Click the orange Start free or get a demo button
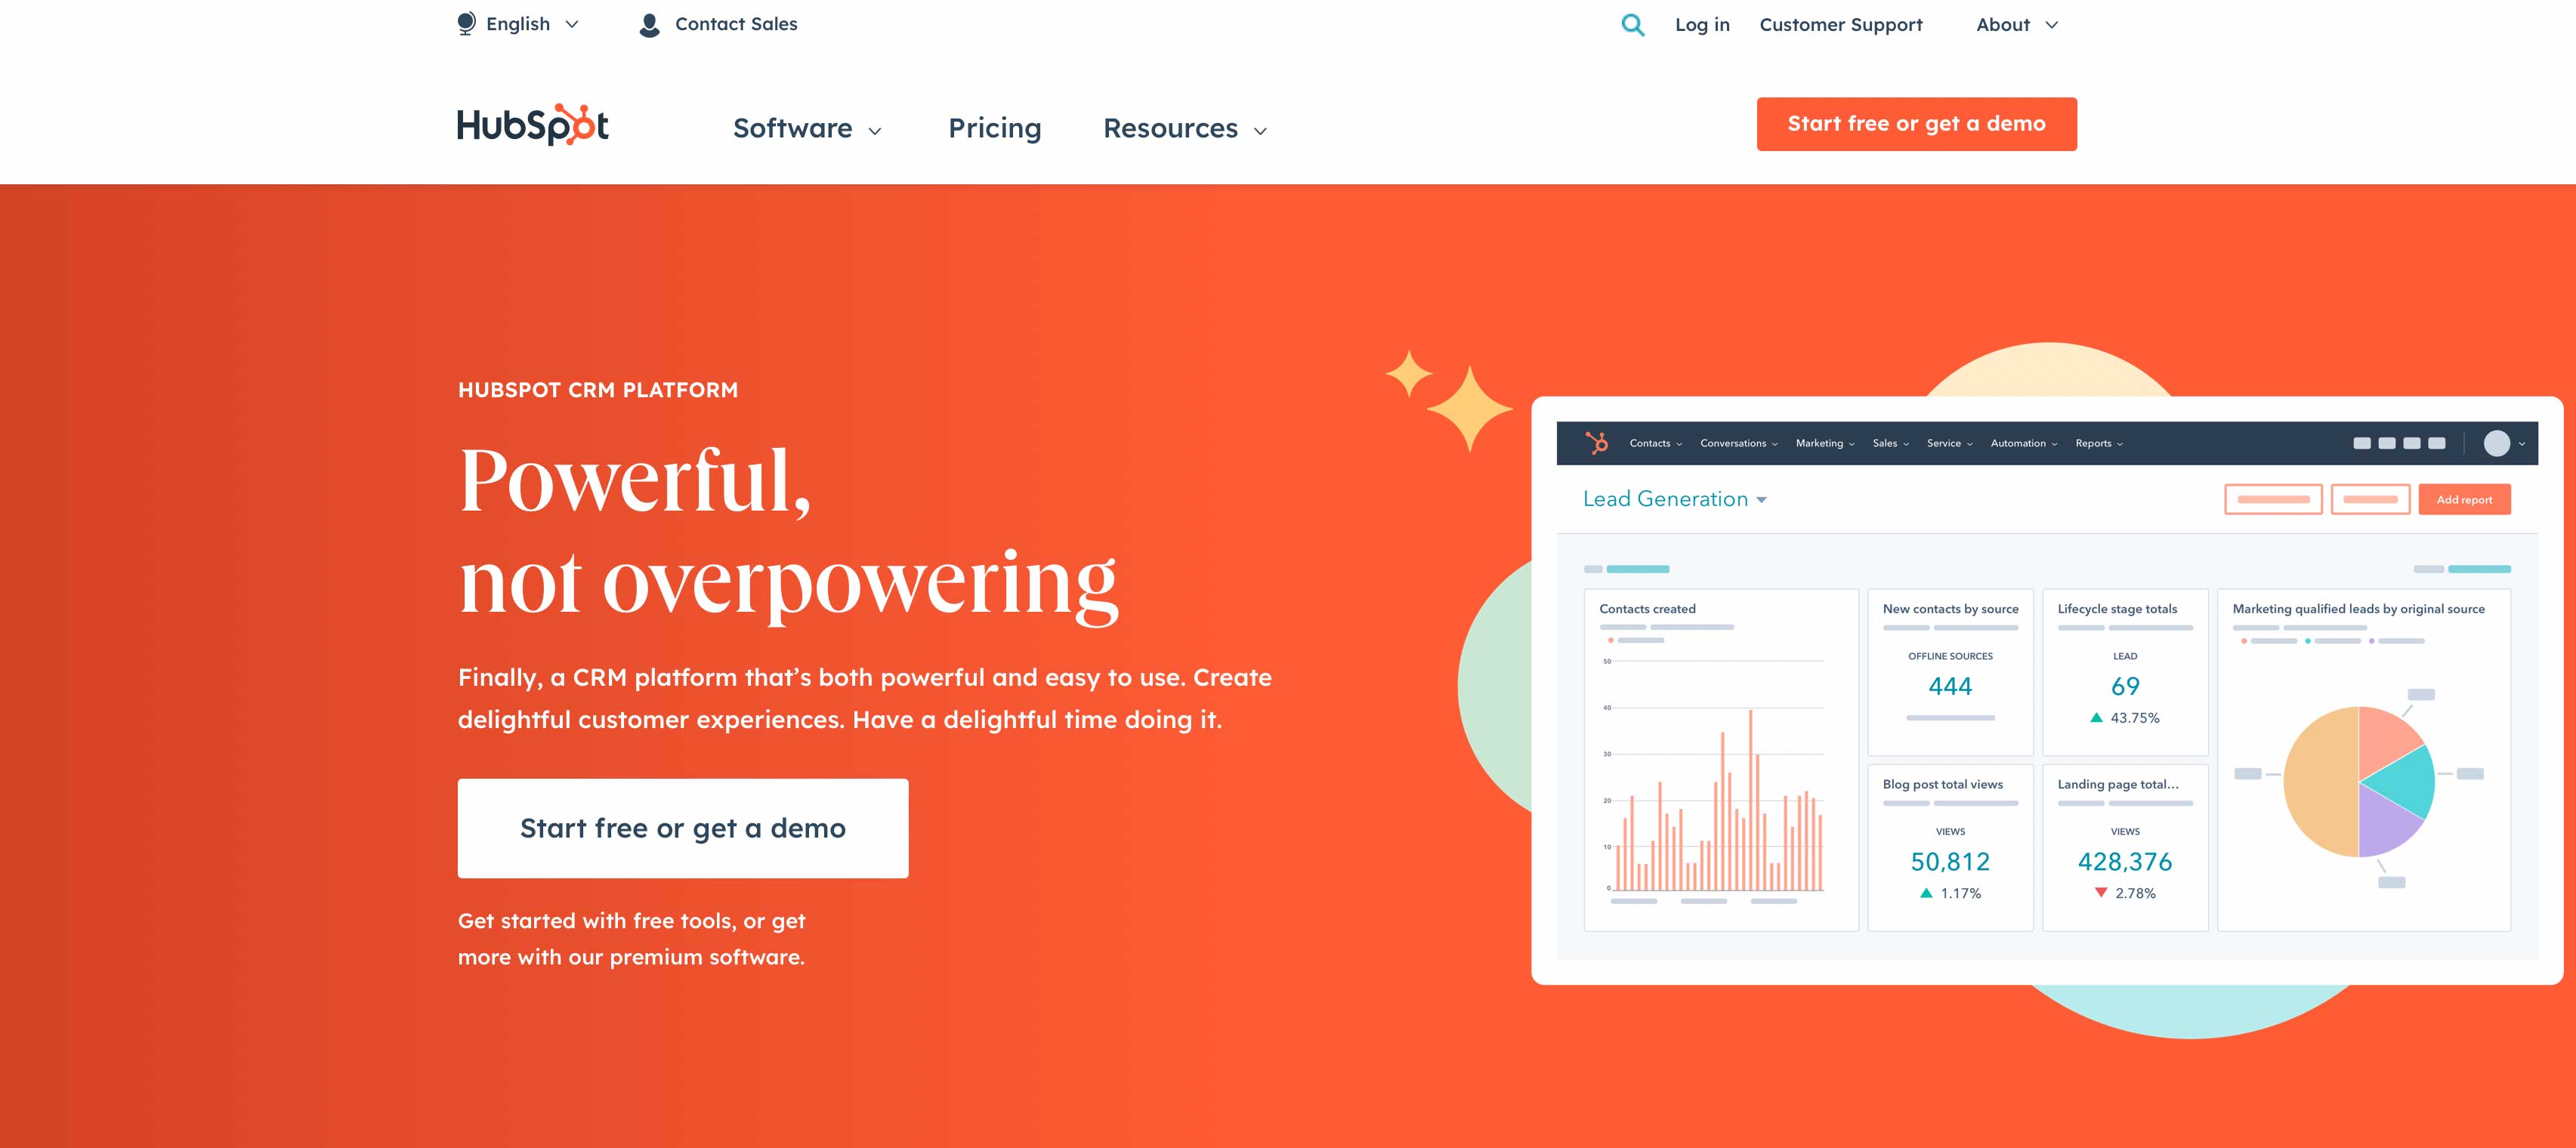2576x1148 pixels. (x=1917, y=123)
